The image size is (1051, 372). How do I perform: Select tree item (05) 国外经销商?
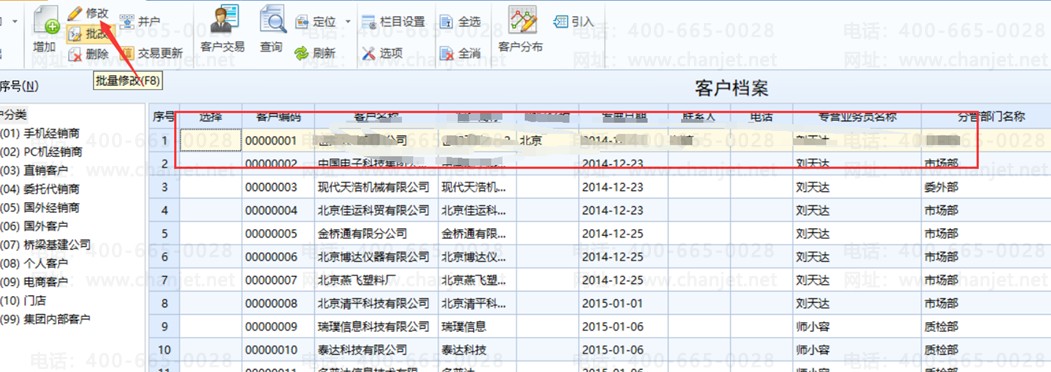coord(40,208)
